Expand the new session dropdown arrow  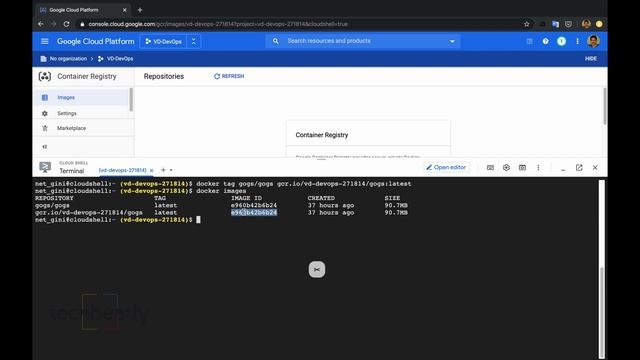pos(171,170)
